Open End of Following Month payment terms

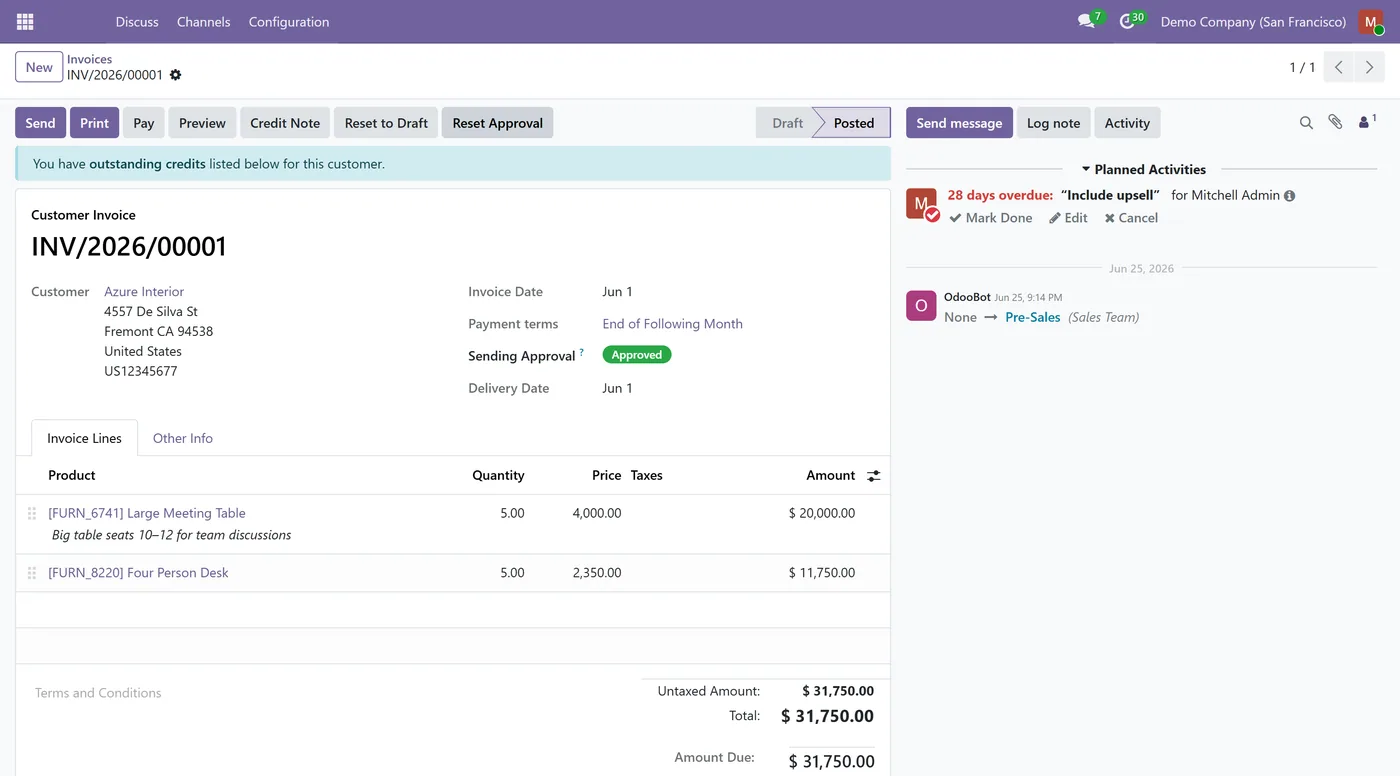click(672, 324)
